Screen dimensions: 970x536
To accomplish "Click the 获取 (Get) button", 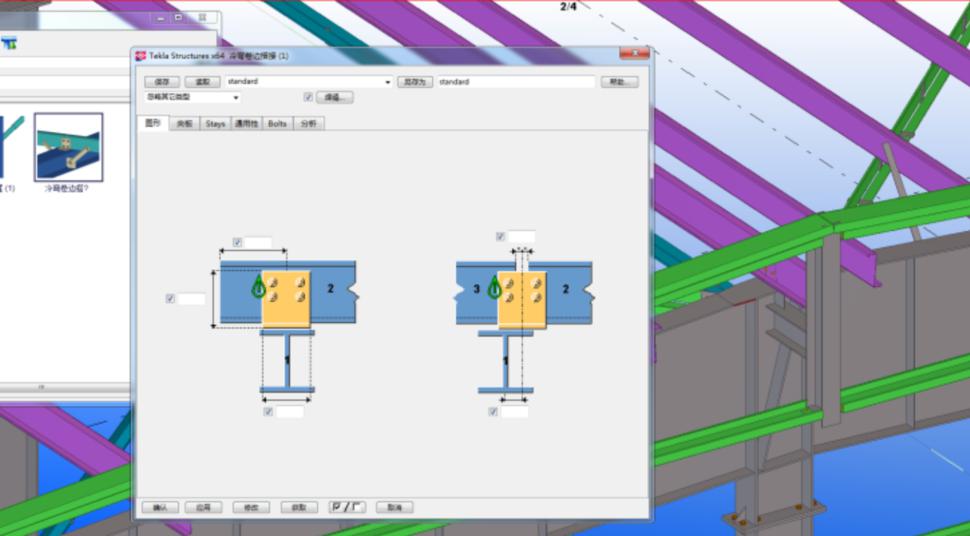I will (299, 508).
